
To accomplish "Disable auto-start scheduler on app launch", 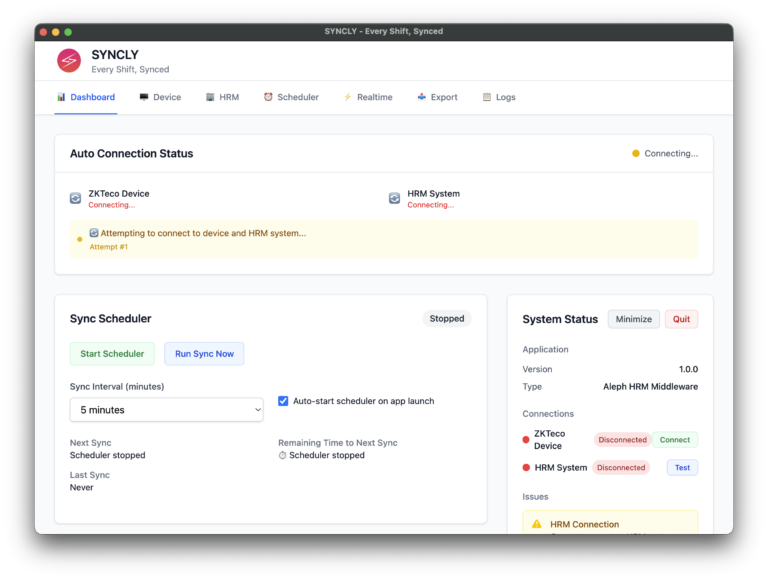I will 283,401.
